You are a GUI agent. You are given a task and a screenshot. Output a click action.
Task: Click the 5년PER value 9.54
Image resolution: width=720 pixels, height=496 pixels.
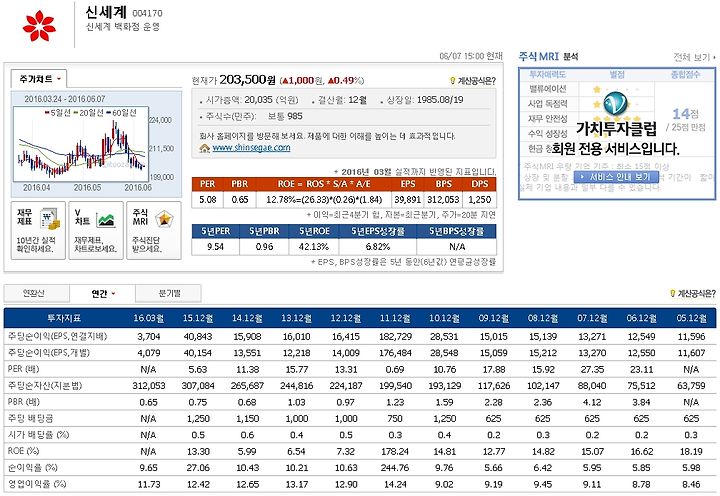pyautogui.click(x=215, y=247)
